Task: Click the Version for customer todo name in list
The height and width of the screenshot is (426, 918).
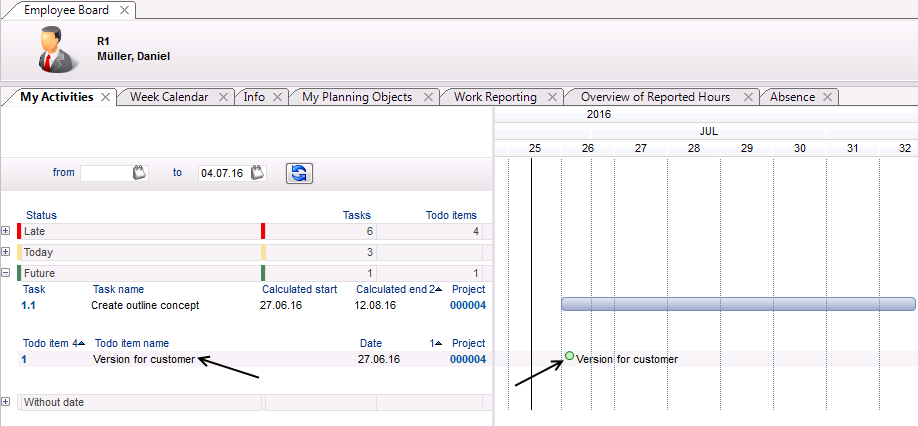Action: (x=144, y=359)
